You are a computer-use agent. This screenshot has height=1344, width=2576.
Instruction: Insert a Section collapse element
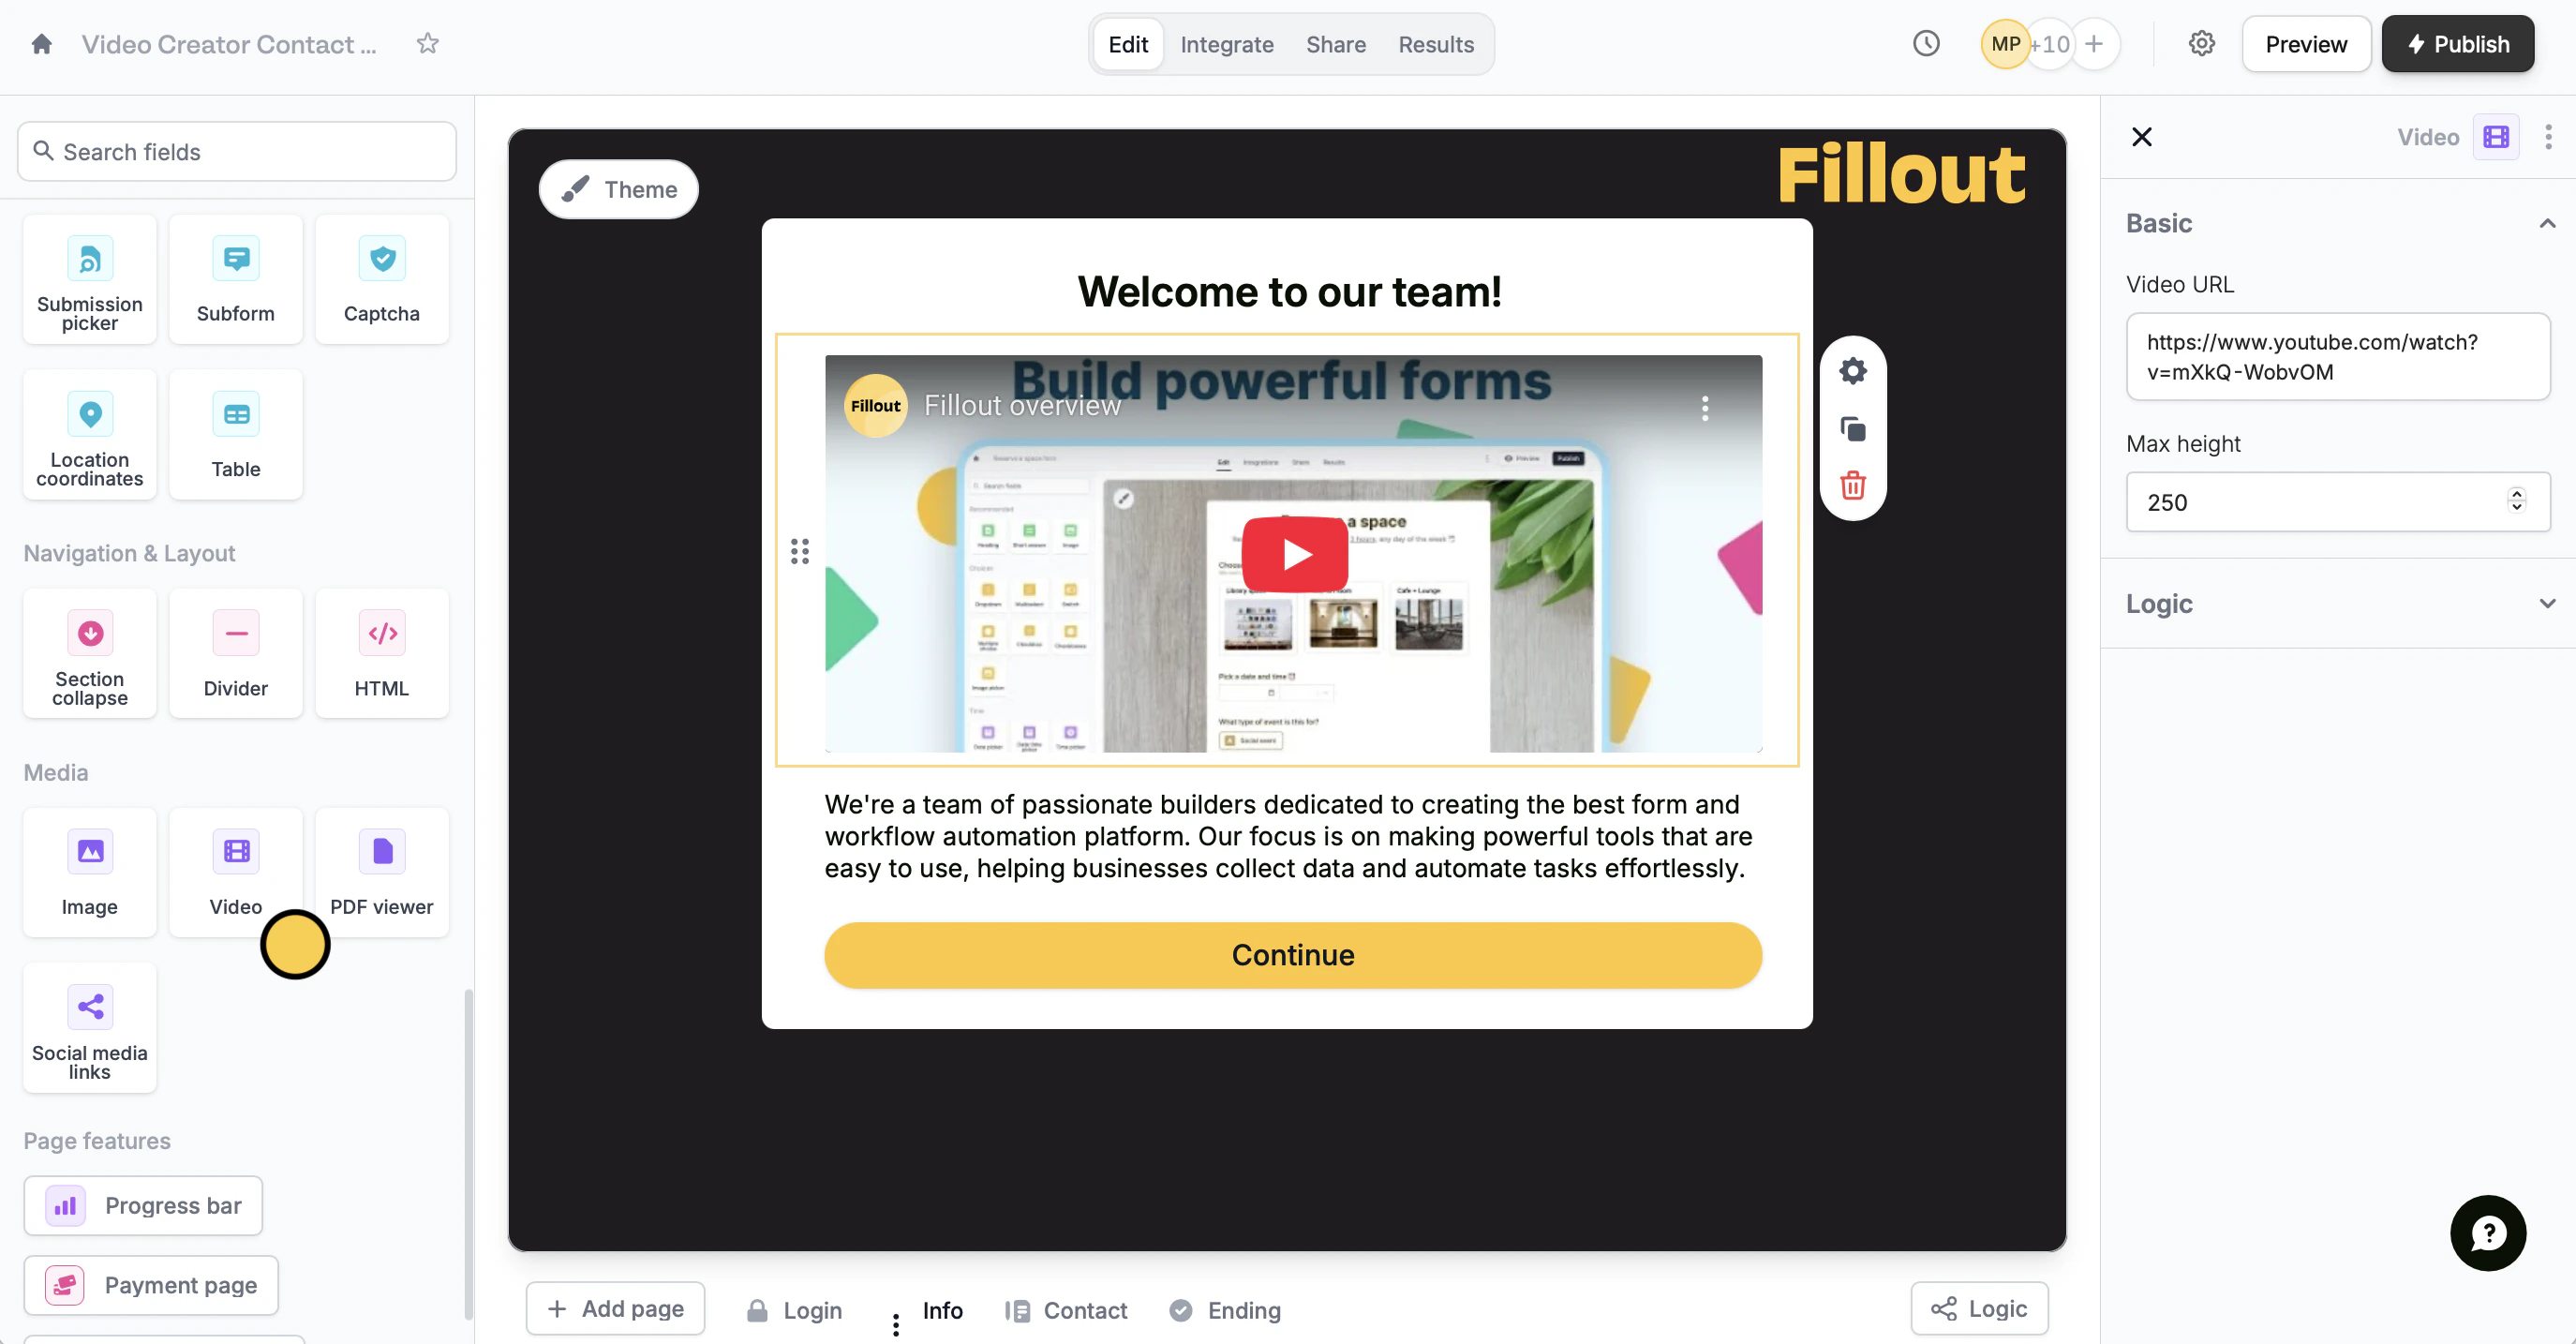point(90,654)
